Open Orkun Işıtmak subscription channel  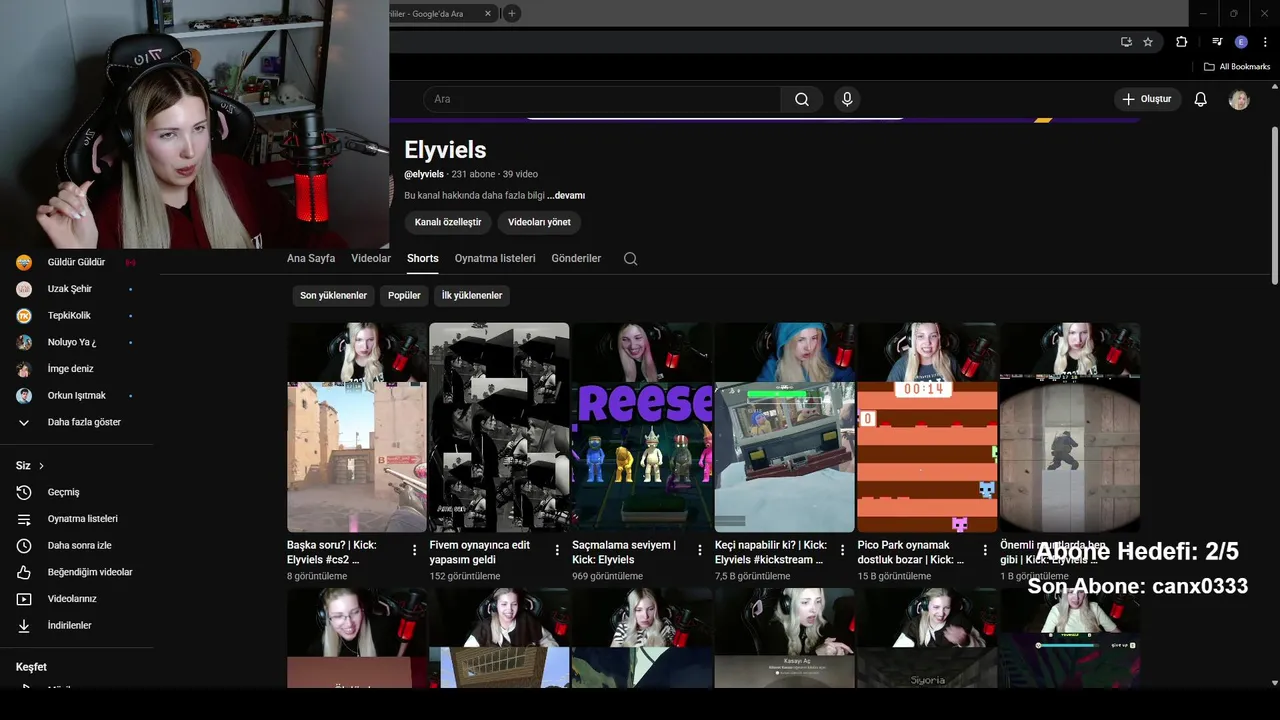(x=76, y=395)
